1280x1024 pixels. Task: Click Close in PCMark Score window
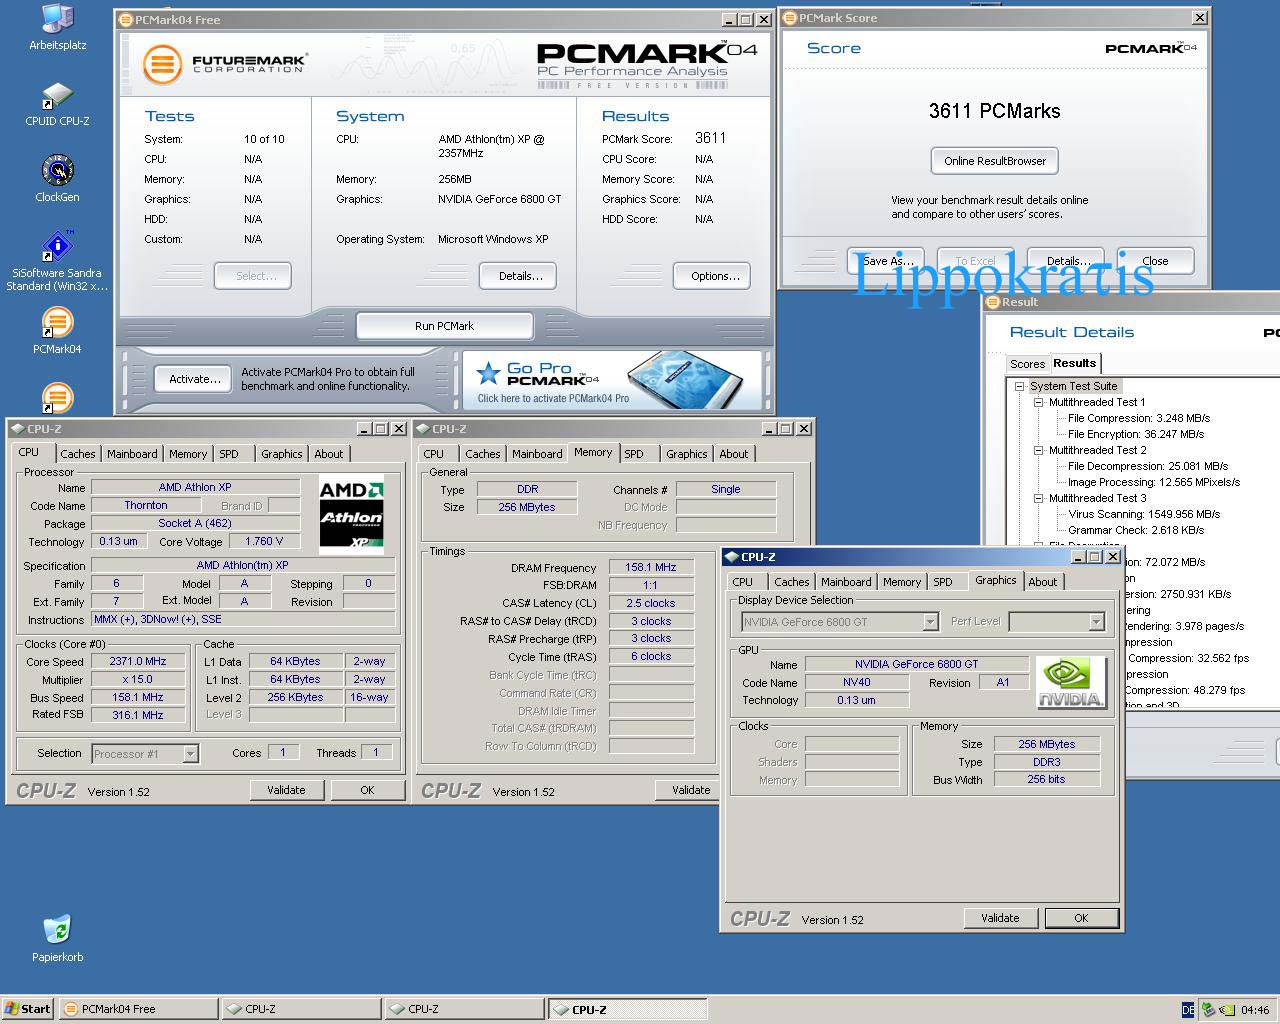[x=1155, y=261]
